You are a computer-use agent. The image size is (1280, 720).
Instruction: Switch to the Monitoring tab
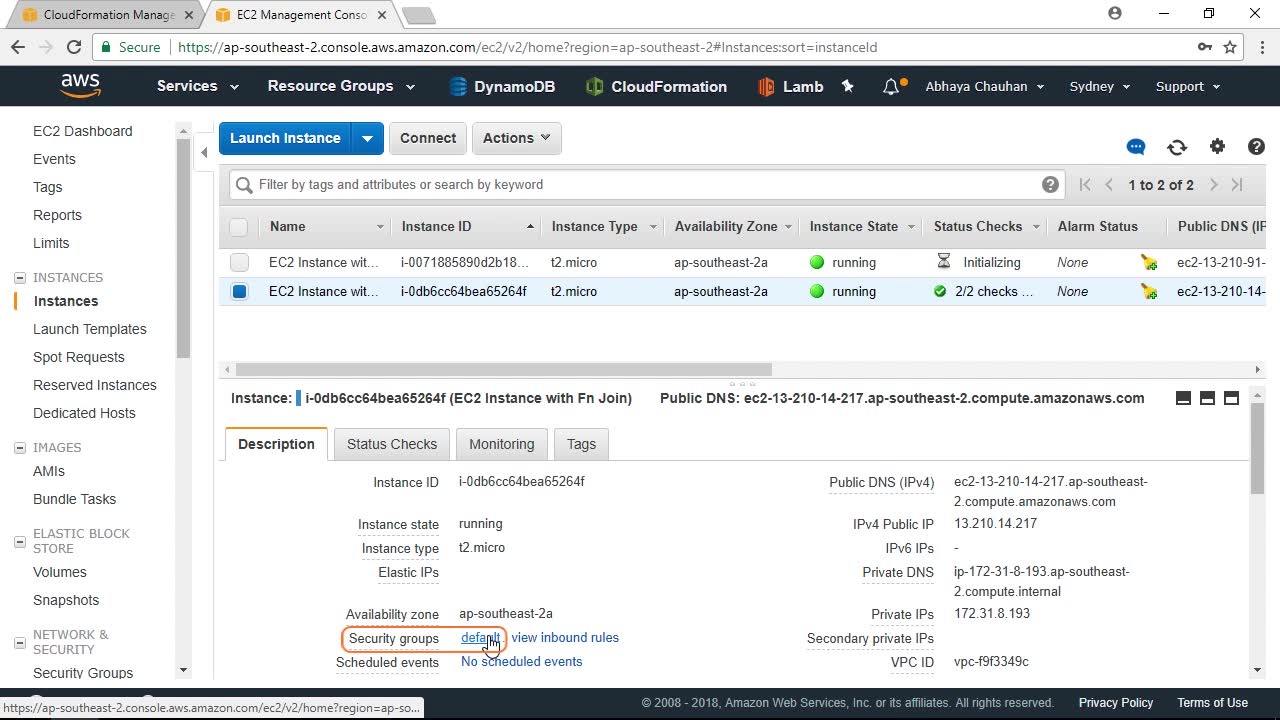[x=502, y=444]
